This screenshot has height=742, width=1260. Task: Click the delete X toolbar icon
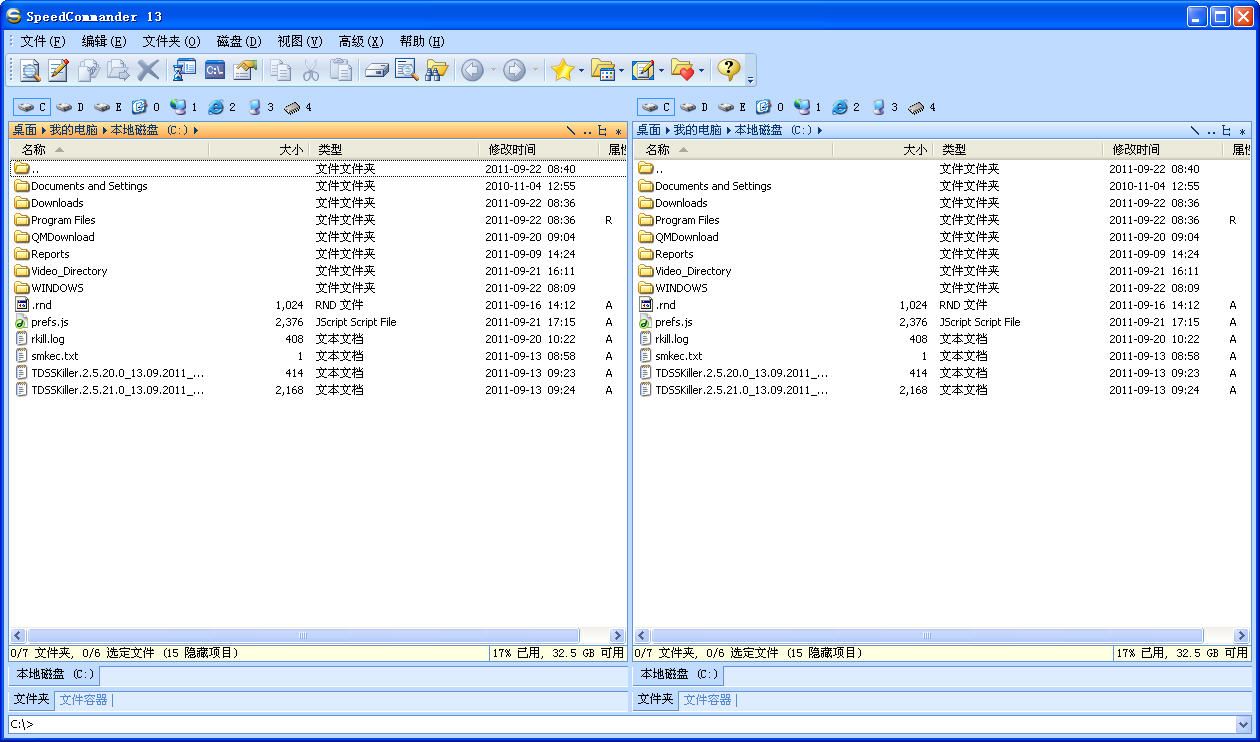[x=148, y=70]
